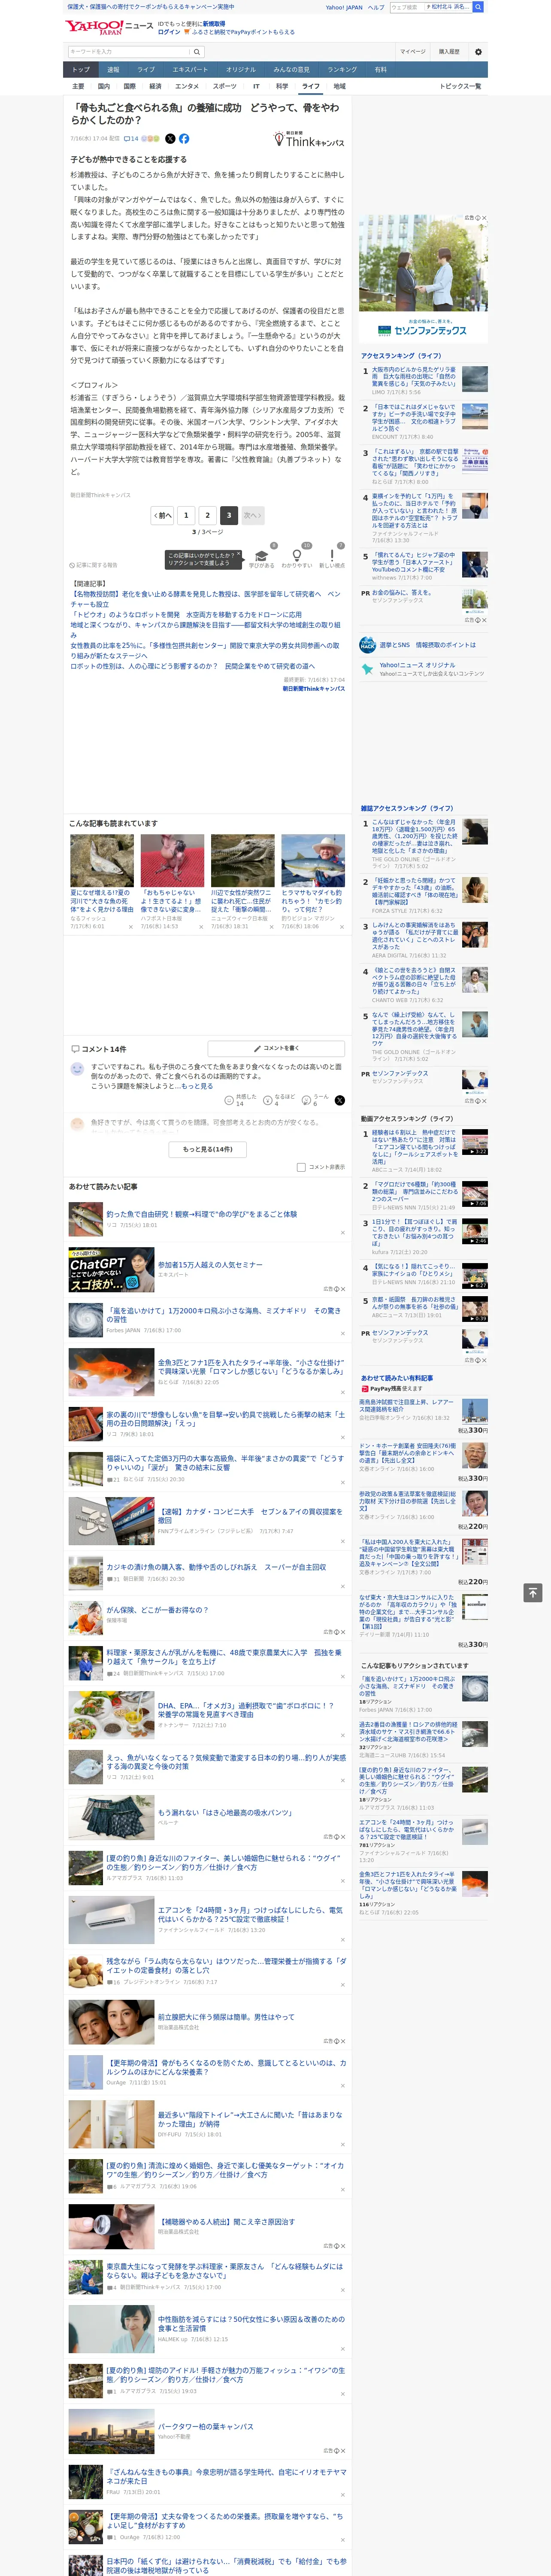Share the first comment on X

pyautogui.click(x=340, y=1100)
